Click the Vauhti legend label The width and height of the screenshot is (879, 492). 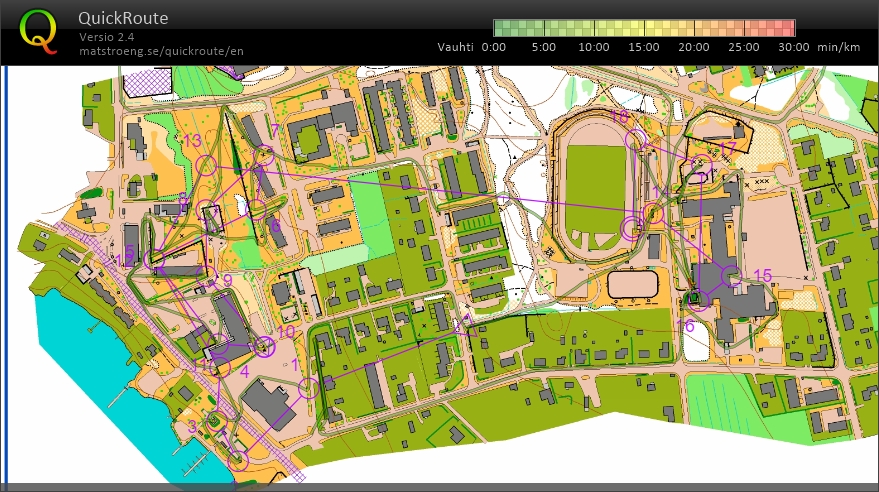coord(455,47)
